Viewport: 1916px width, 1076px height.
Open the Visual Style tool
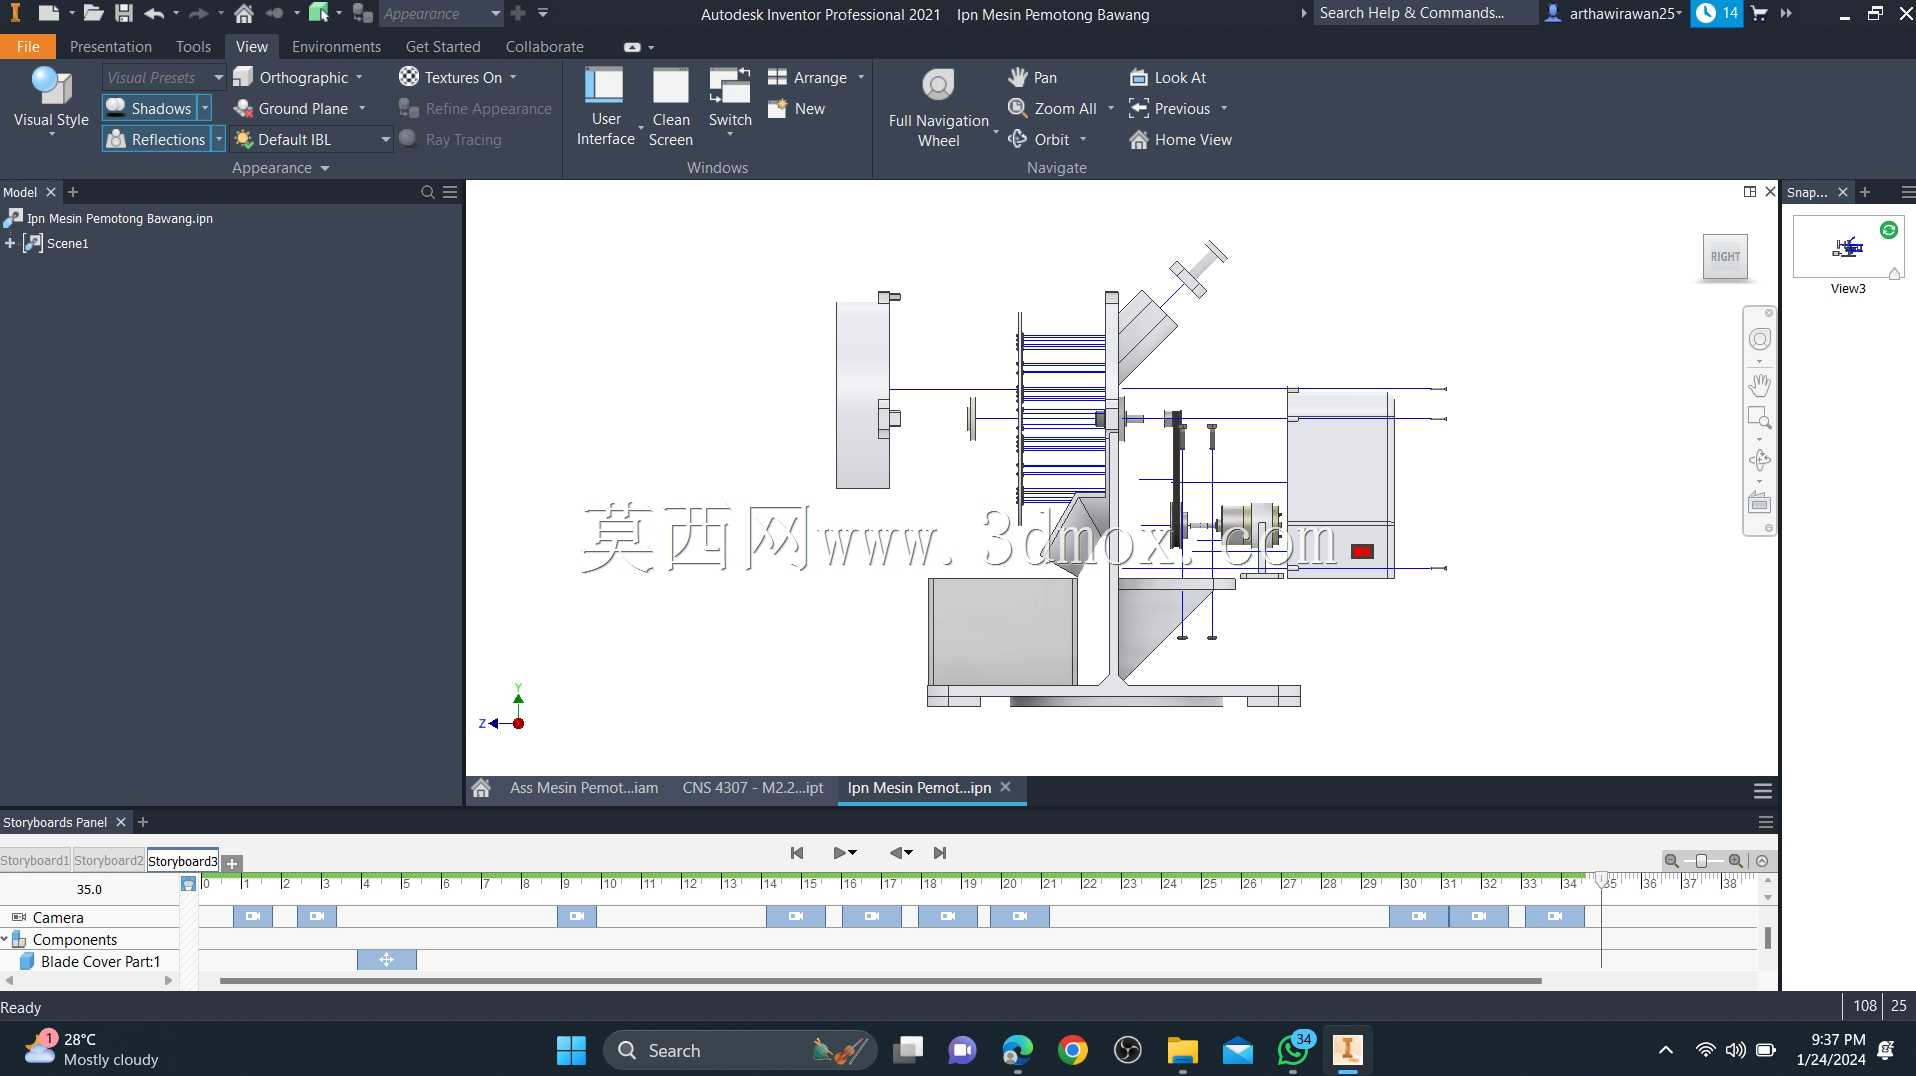pyautogui.click(x=51, y=99)
